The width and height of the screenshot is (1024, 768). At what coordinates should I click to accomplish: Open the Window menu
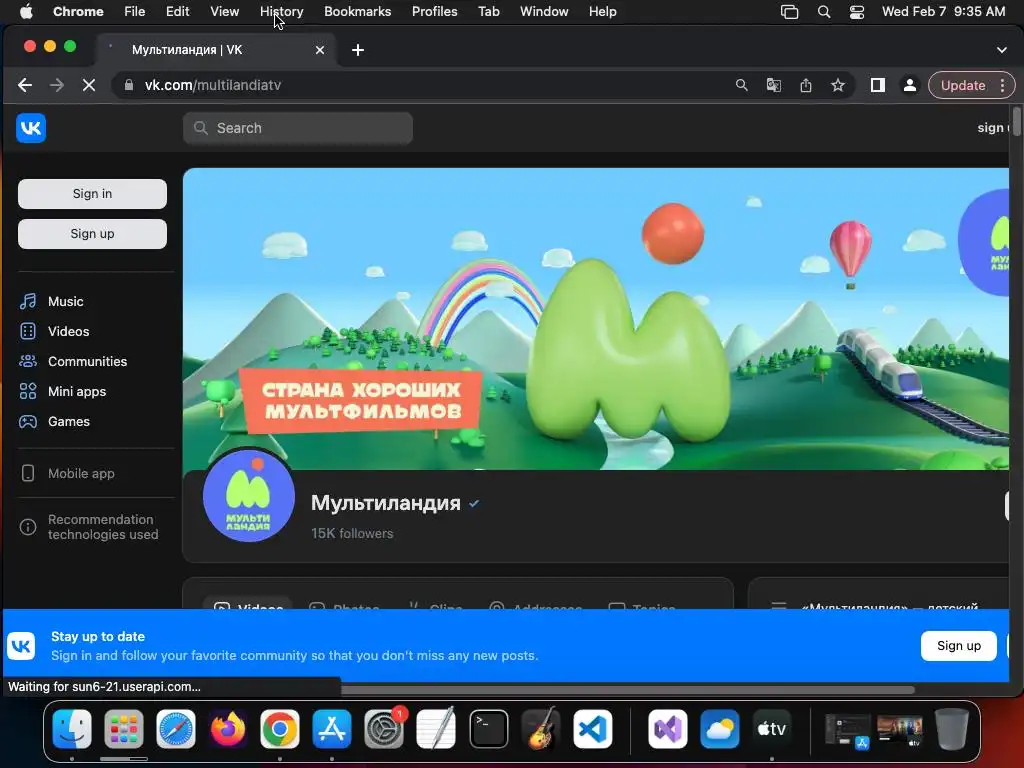coord(544,11)
